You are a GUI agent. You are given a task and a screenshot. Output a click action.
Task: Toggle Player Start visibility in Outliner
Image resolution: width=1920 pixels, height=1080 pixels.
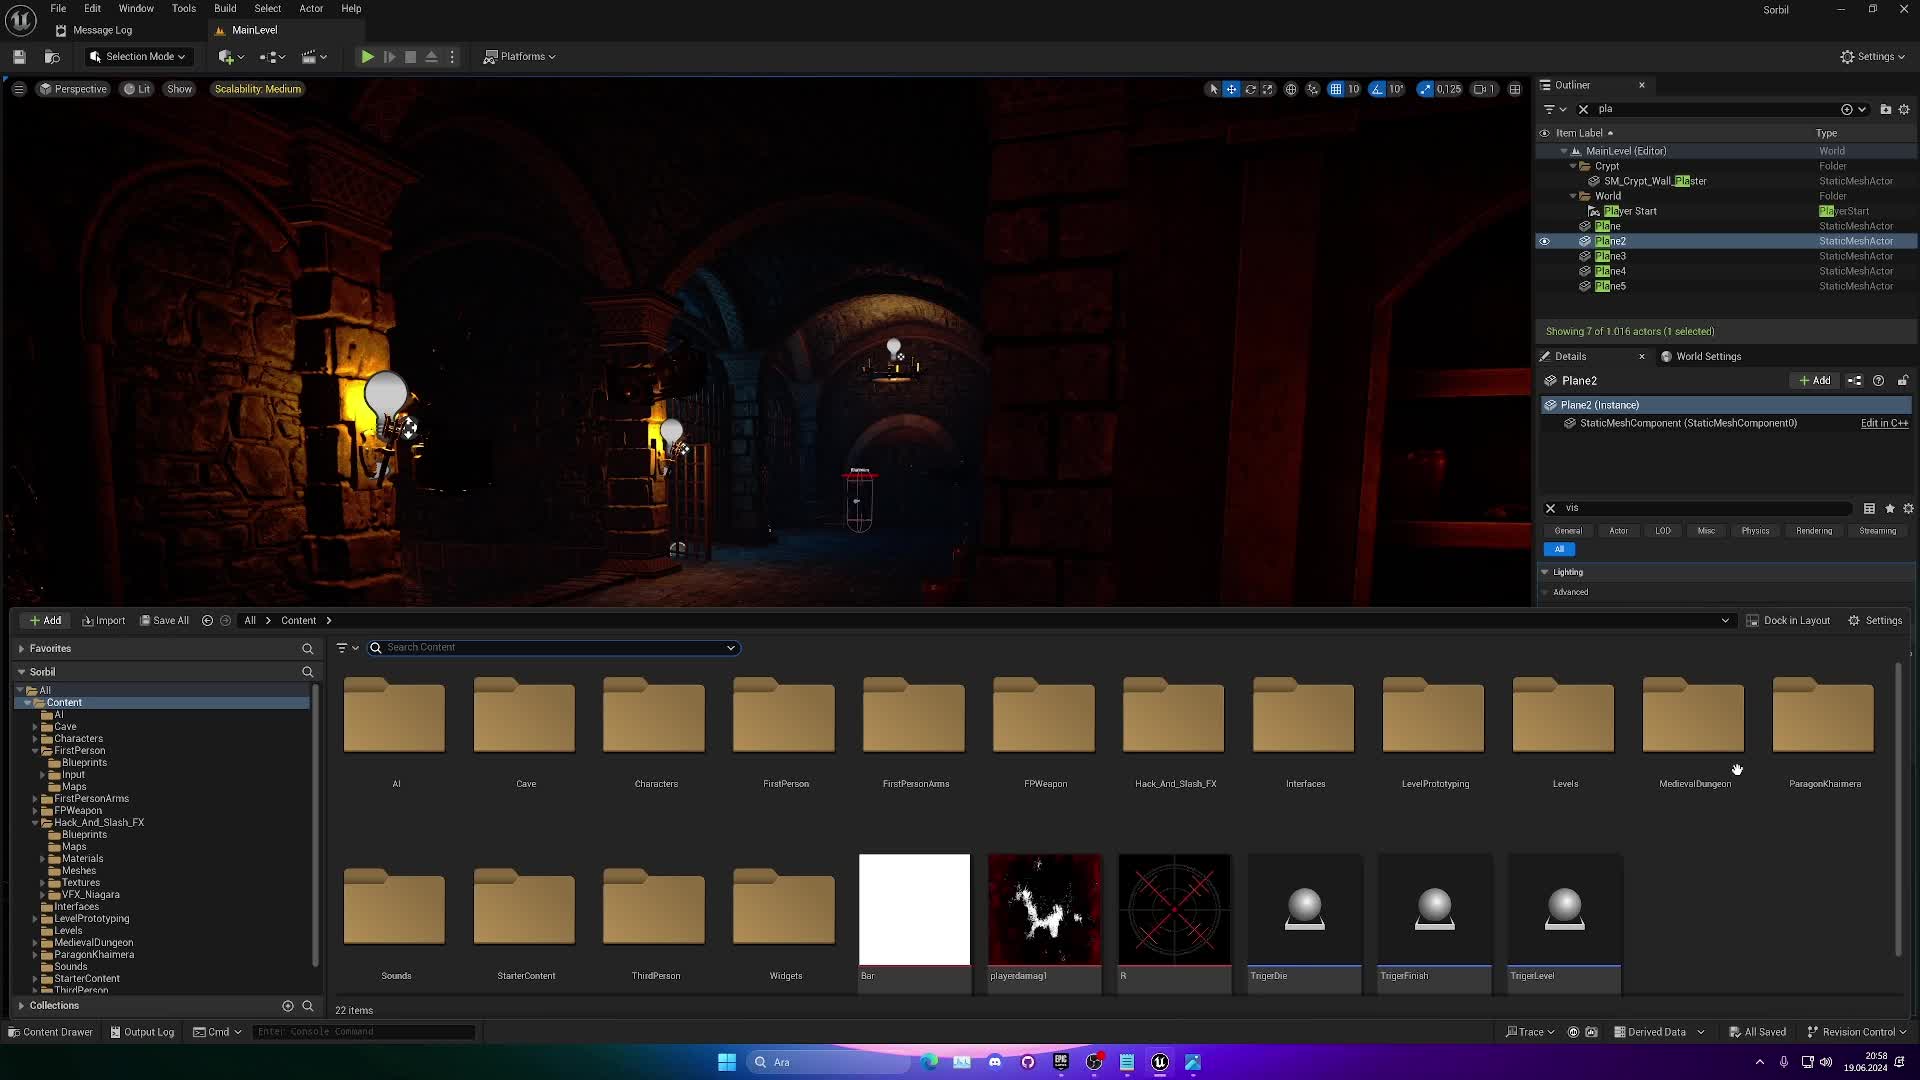pyautogui.click(x=1544, y=211)
